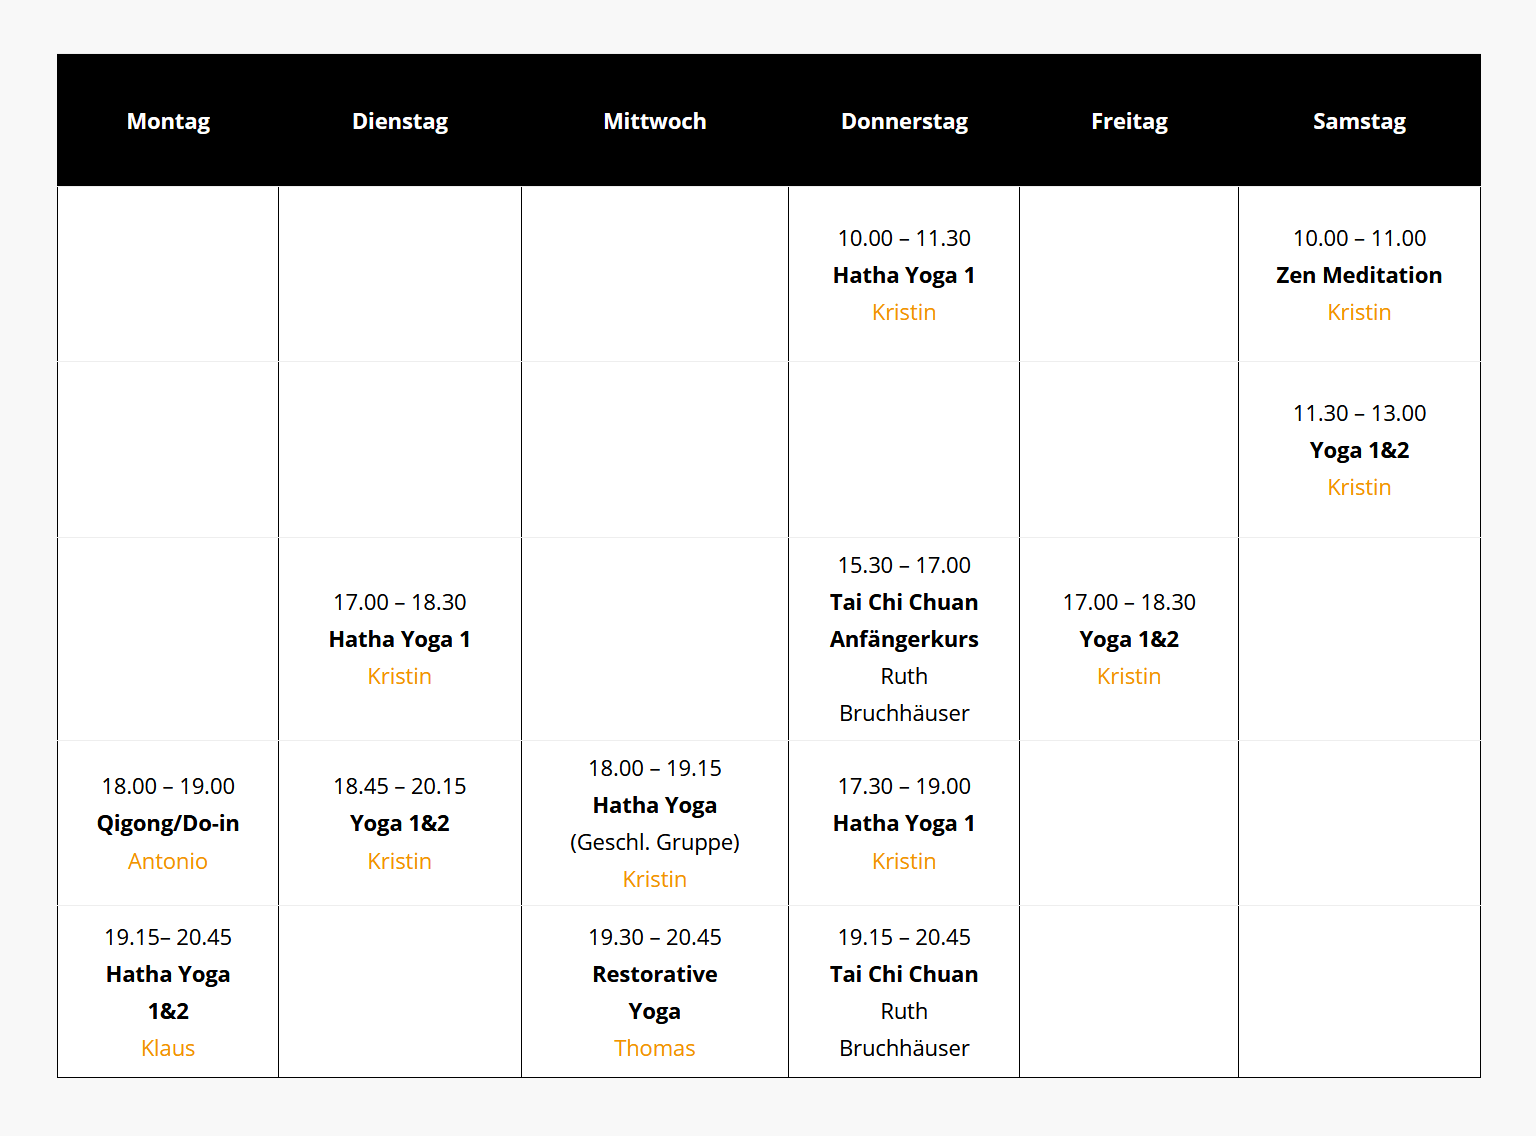This screenshot has width=1536, height=1136.
Task: Select the Montag column header
Action: (168, 121)
